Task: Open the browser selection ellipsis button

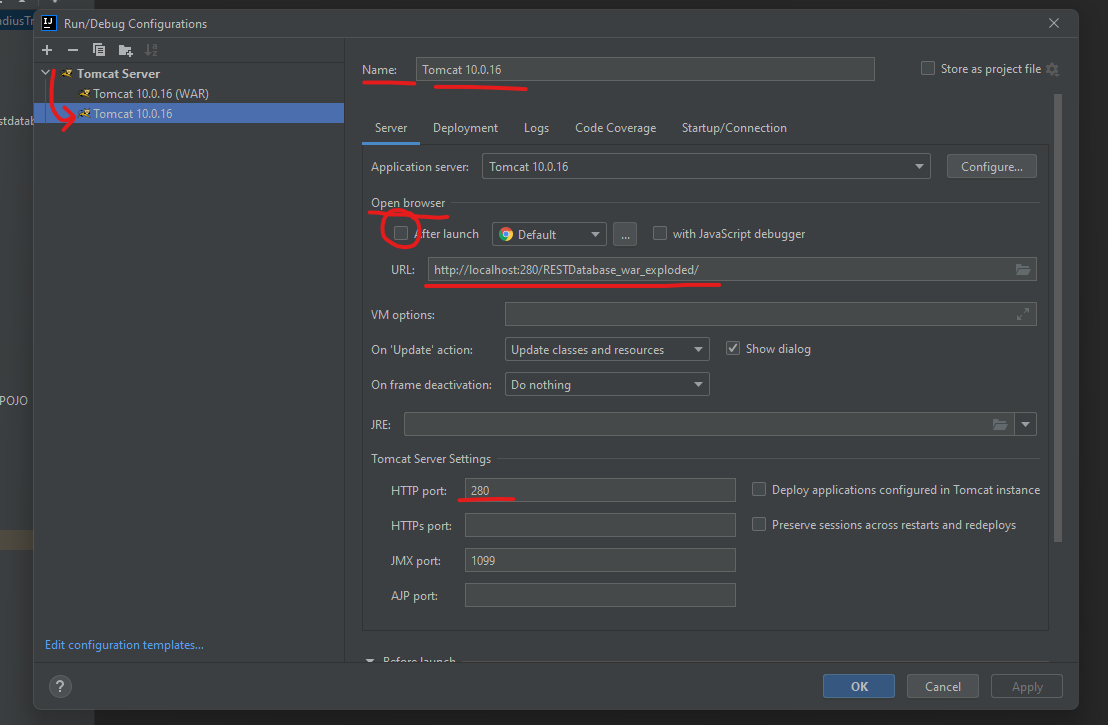Action: click(x=625, y=235)
